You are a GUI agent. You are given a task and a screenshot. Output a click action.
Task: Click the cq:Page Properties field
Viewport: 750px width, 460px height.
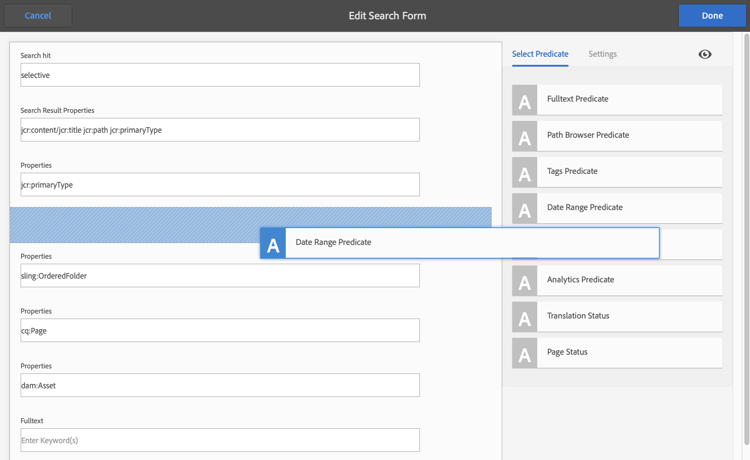tap(220, 330)
